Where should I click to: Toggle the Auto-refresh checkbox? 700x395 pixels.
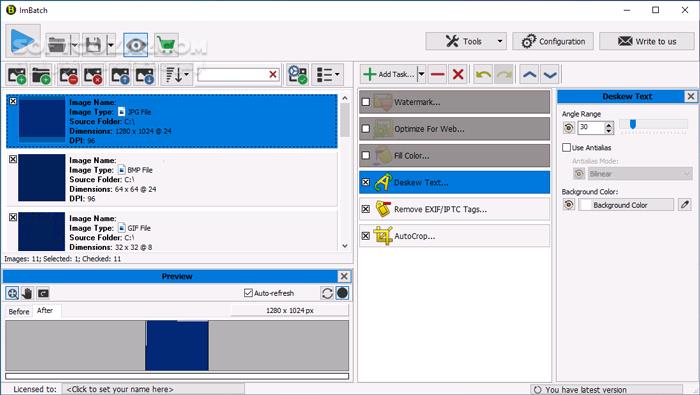(249, 293)
